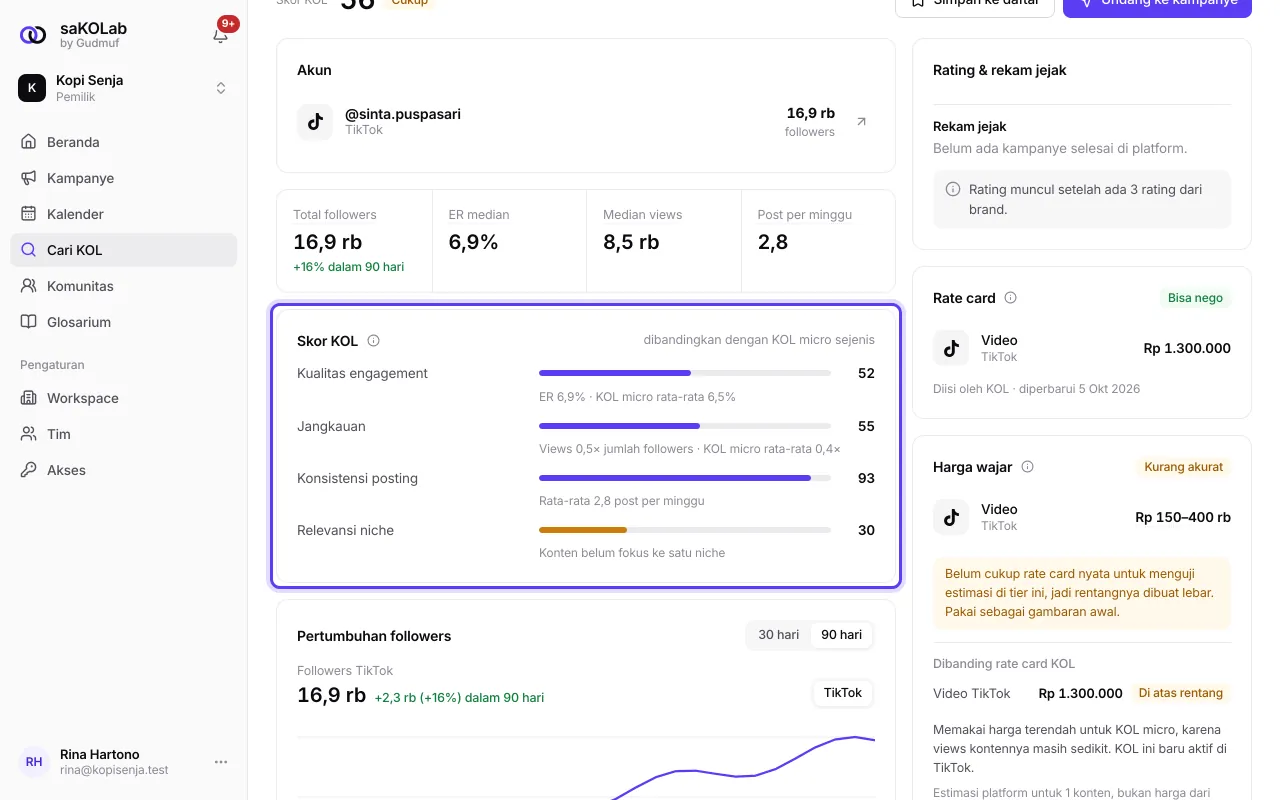Show the Harga wajar info tooltip
The width and height of the screenshot is (1280, 800).
coord(1027,467)
